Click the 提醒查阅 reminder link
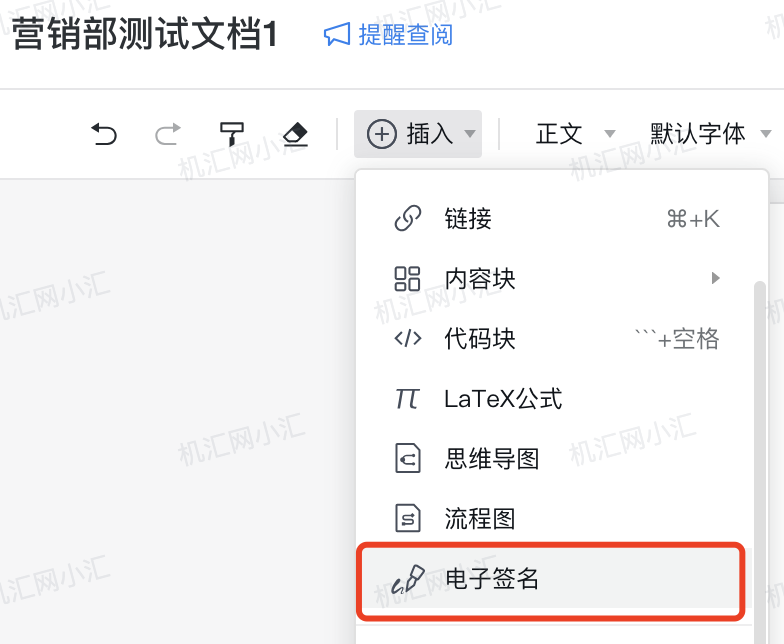784x644 pixels. [x=406, y=35]
